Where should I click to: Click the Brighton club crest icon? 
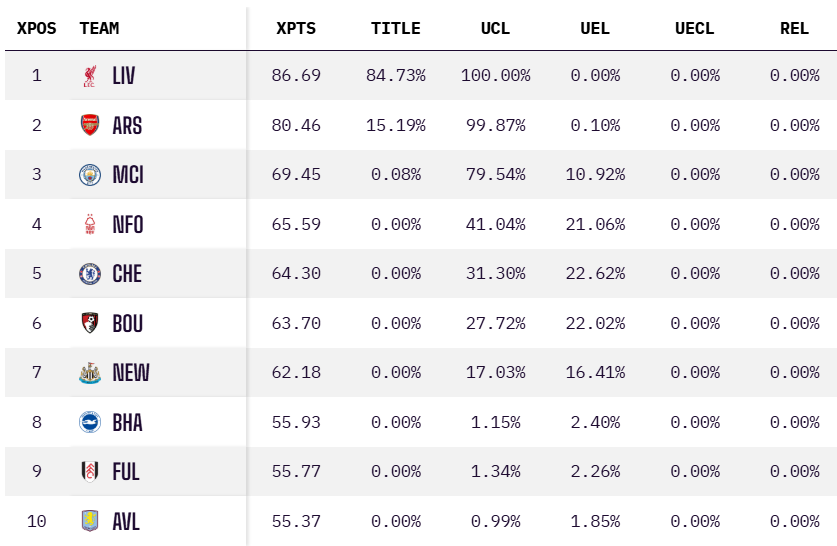coord(90,422)
